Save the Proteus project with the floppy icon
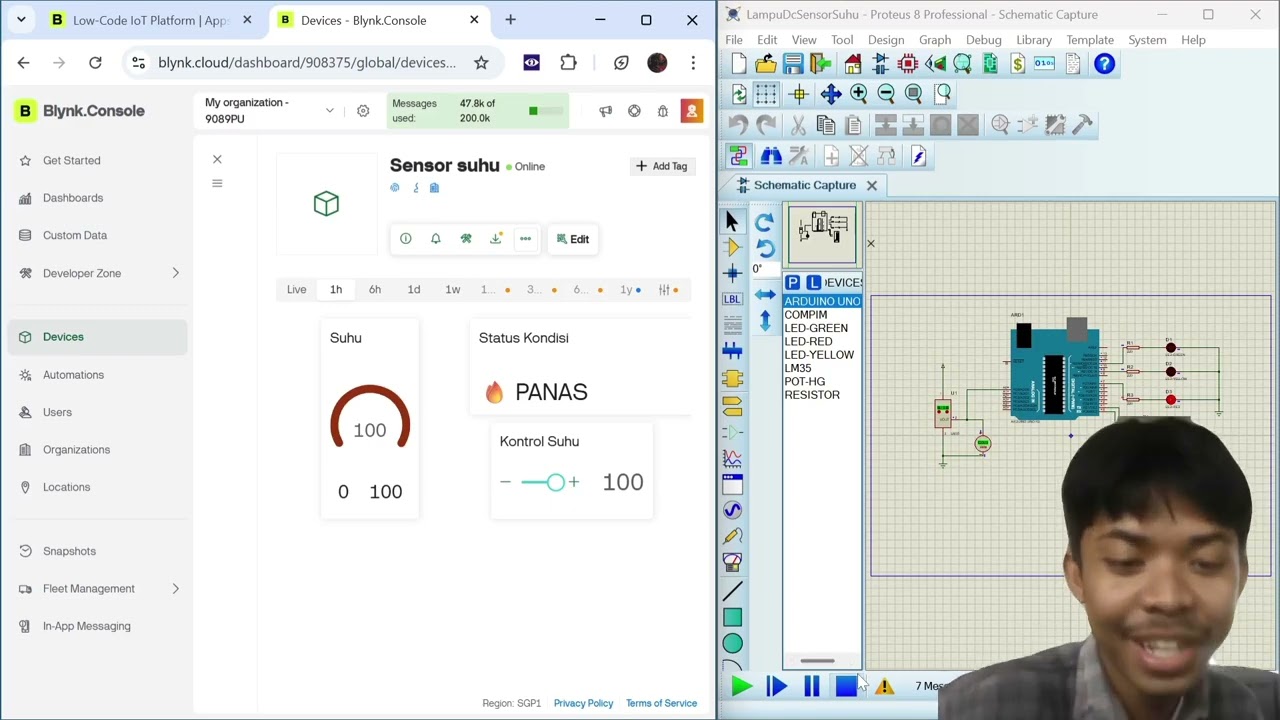Screen dimensions: 1280x720 click(x=793, y=64)
